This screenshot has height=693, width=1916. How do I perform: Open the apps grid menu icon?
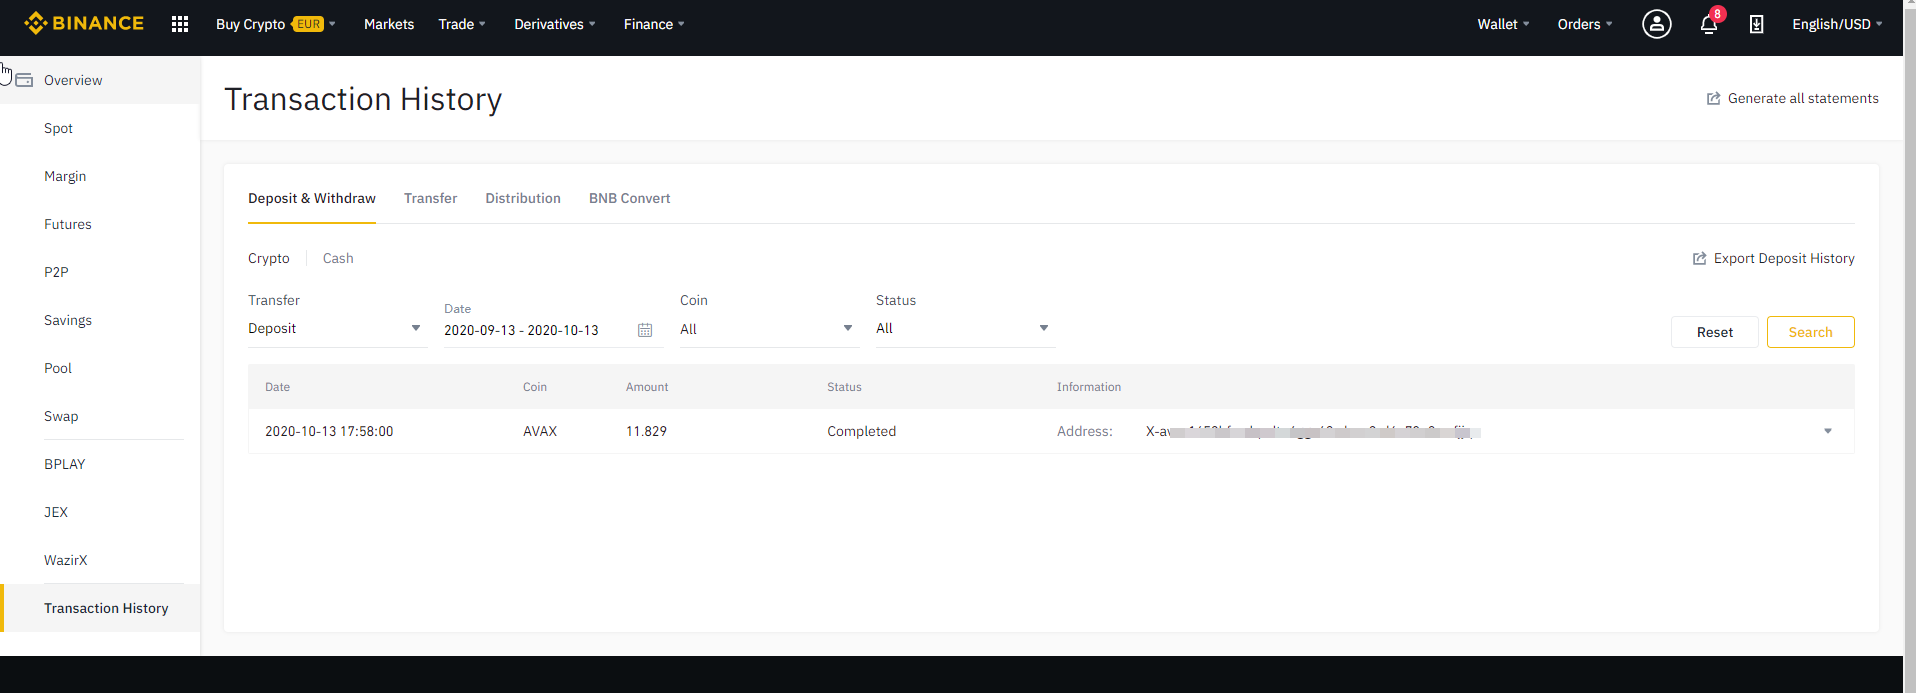(180, 24)
